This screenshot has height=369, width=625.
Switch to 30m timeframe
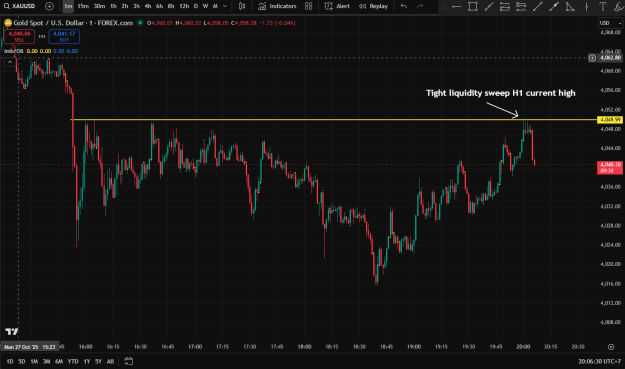coord(99,6)
